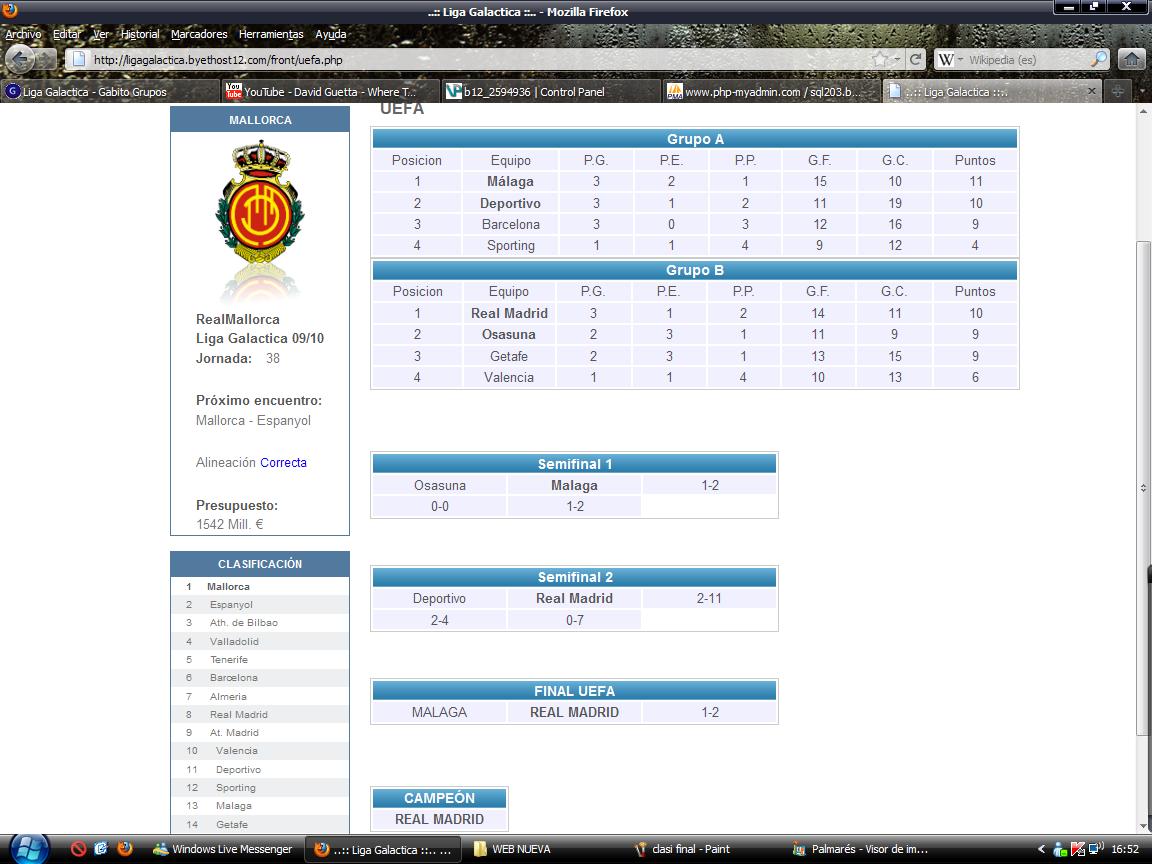Viewport: 1152px width, 864px height.
Task: Launch Firefox from the quick launch bar
Action: tap(124, 849)
